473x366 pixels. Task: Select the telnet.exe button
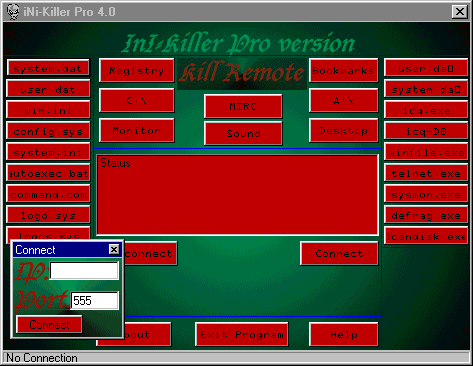point(426,173)
